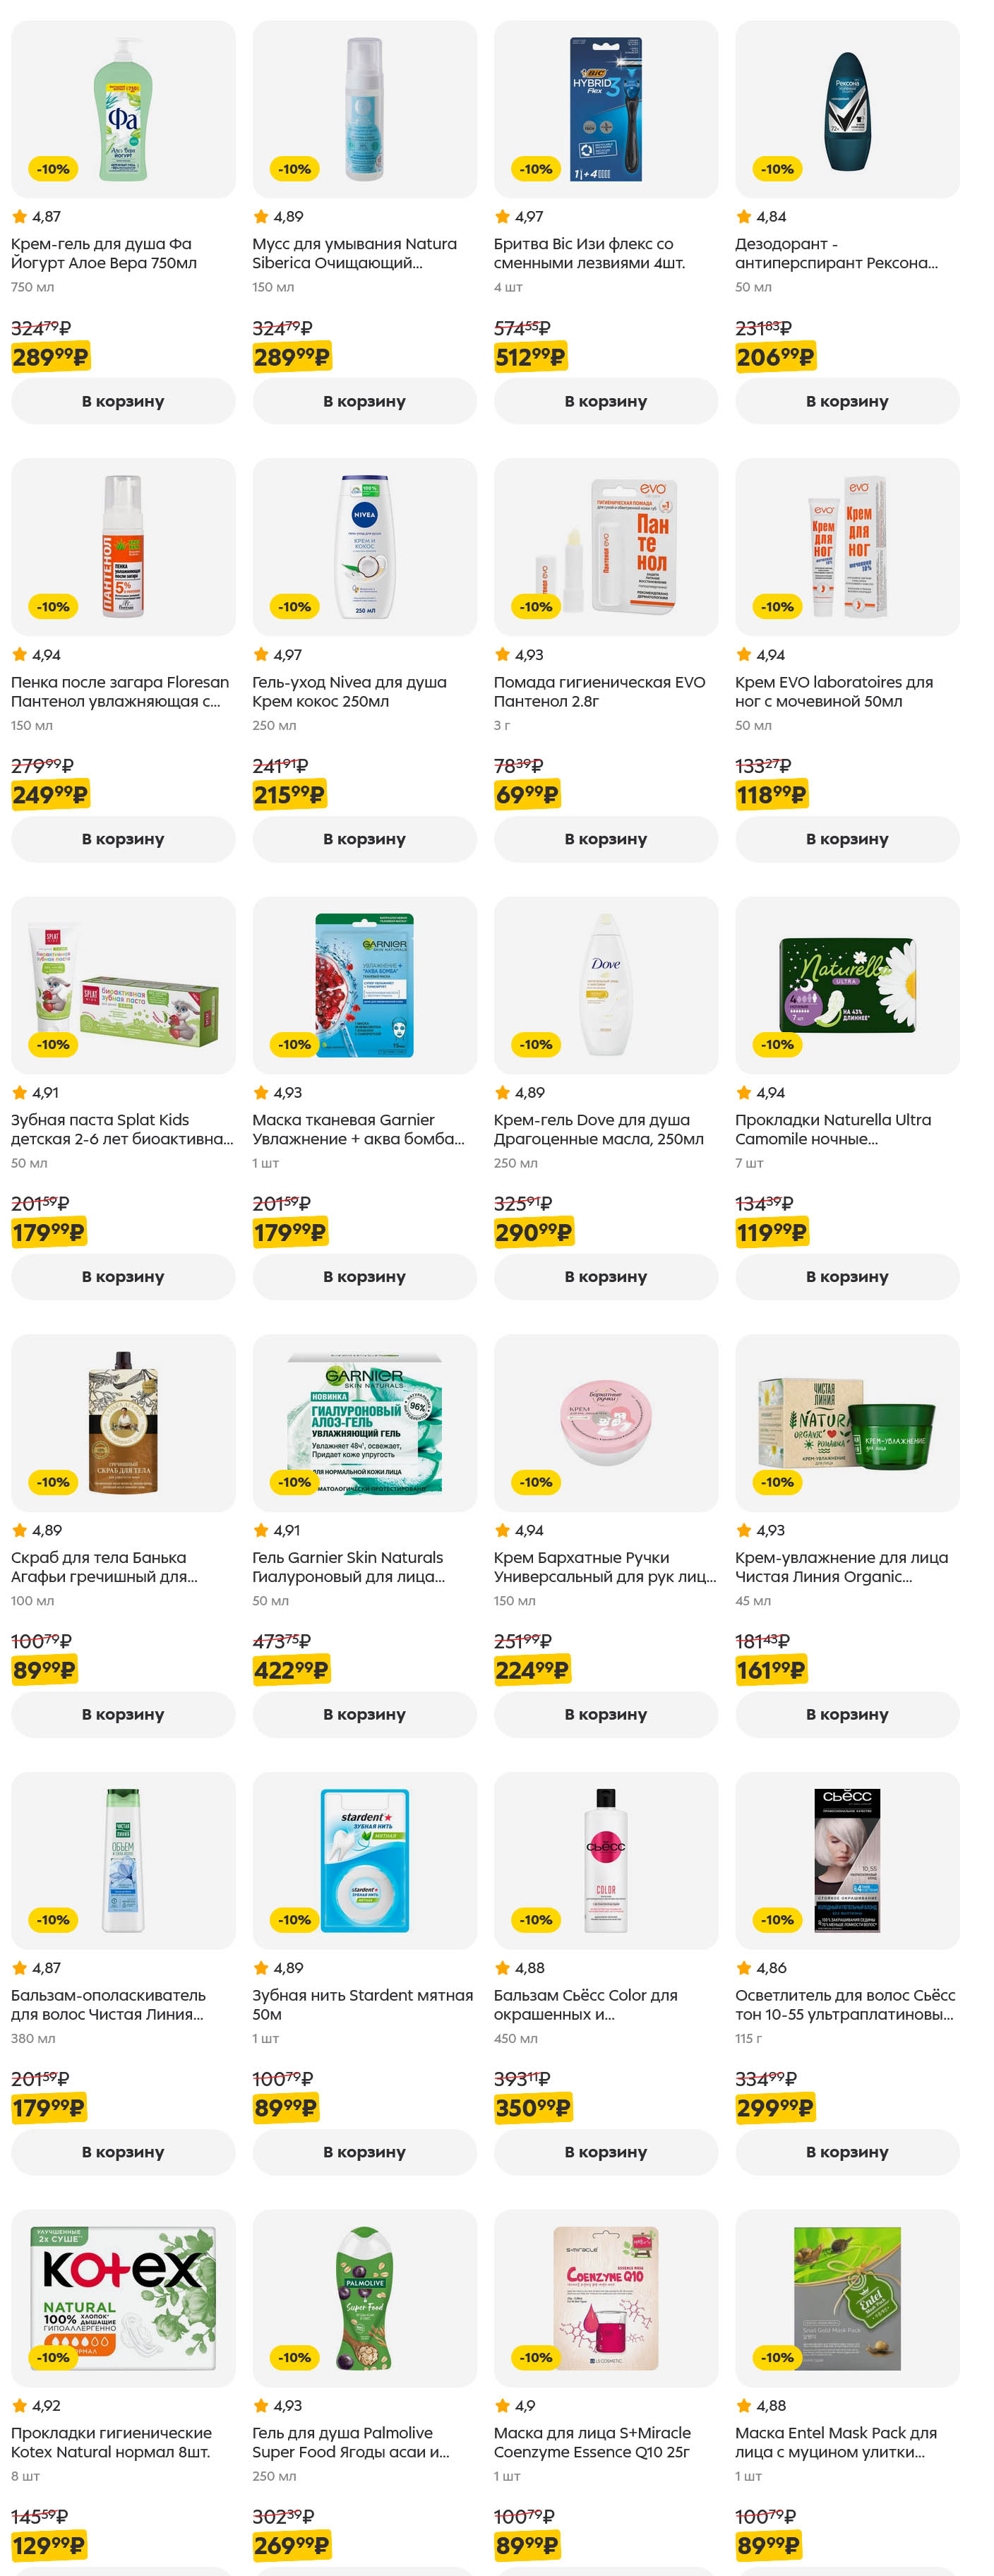Screen dimensions: 994x2576
Task: Open Сьёсс hair lightener product title
Action: [845, 2004]
